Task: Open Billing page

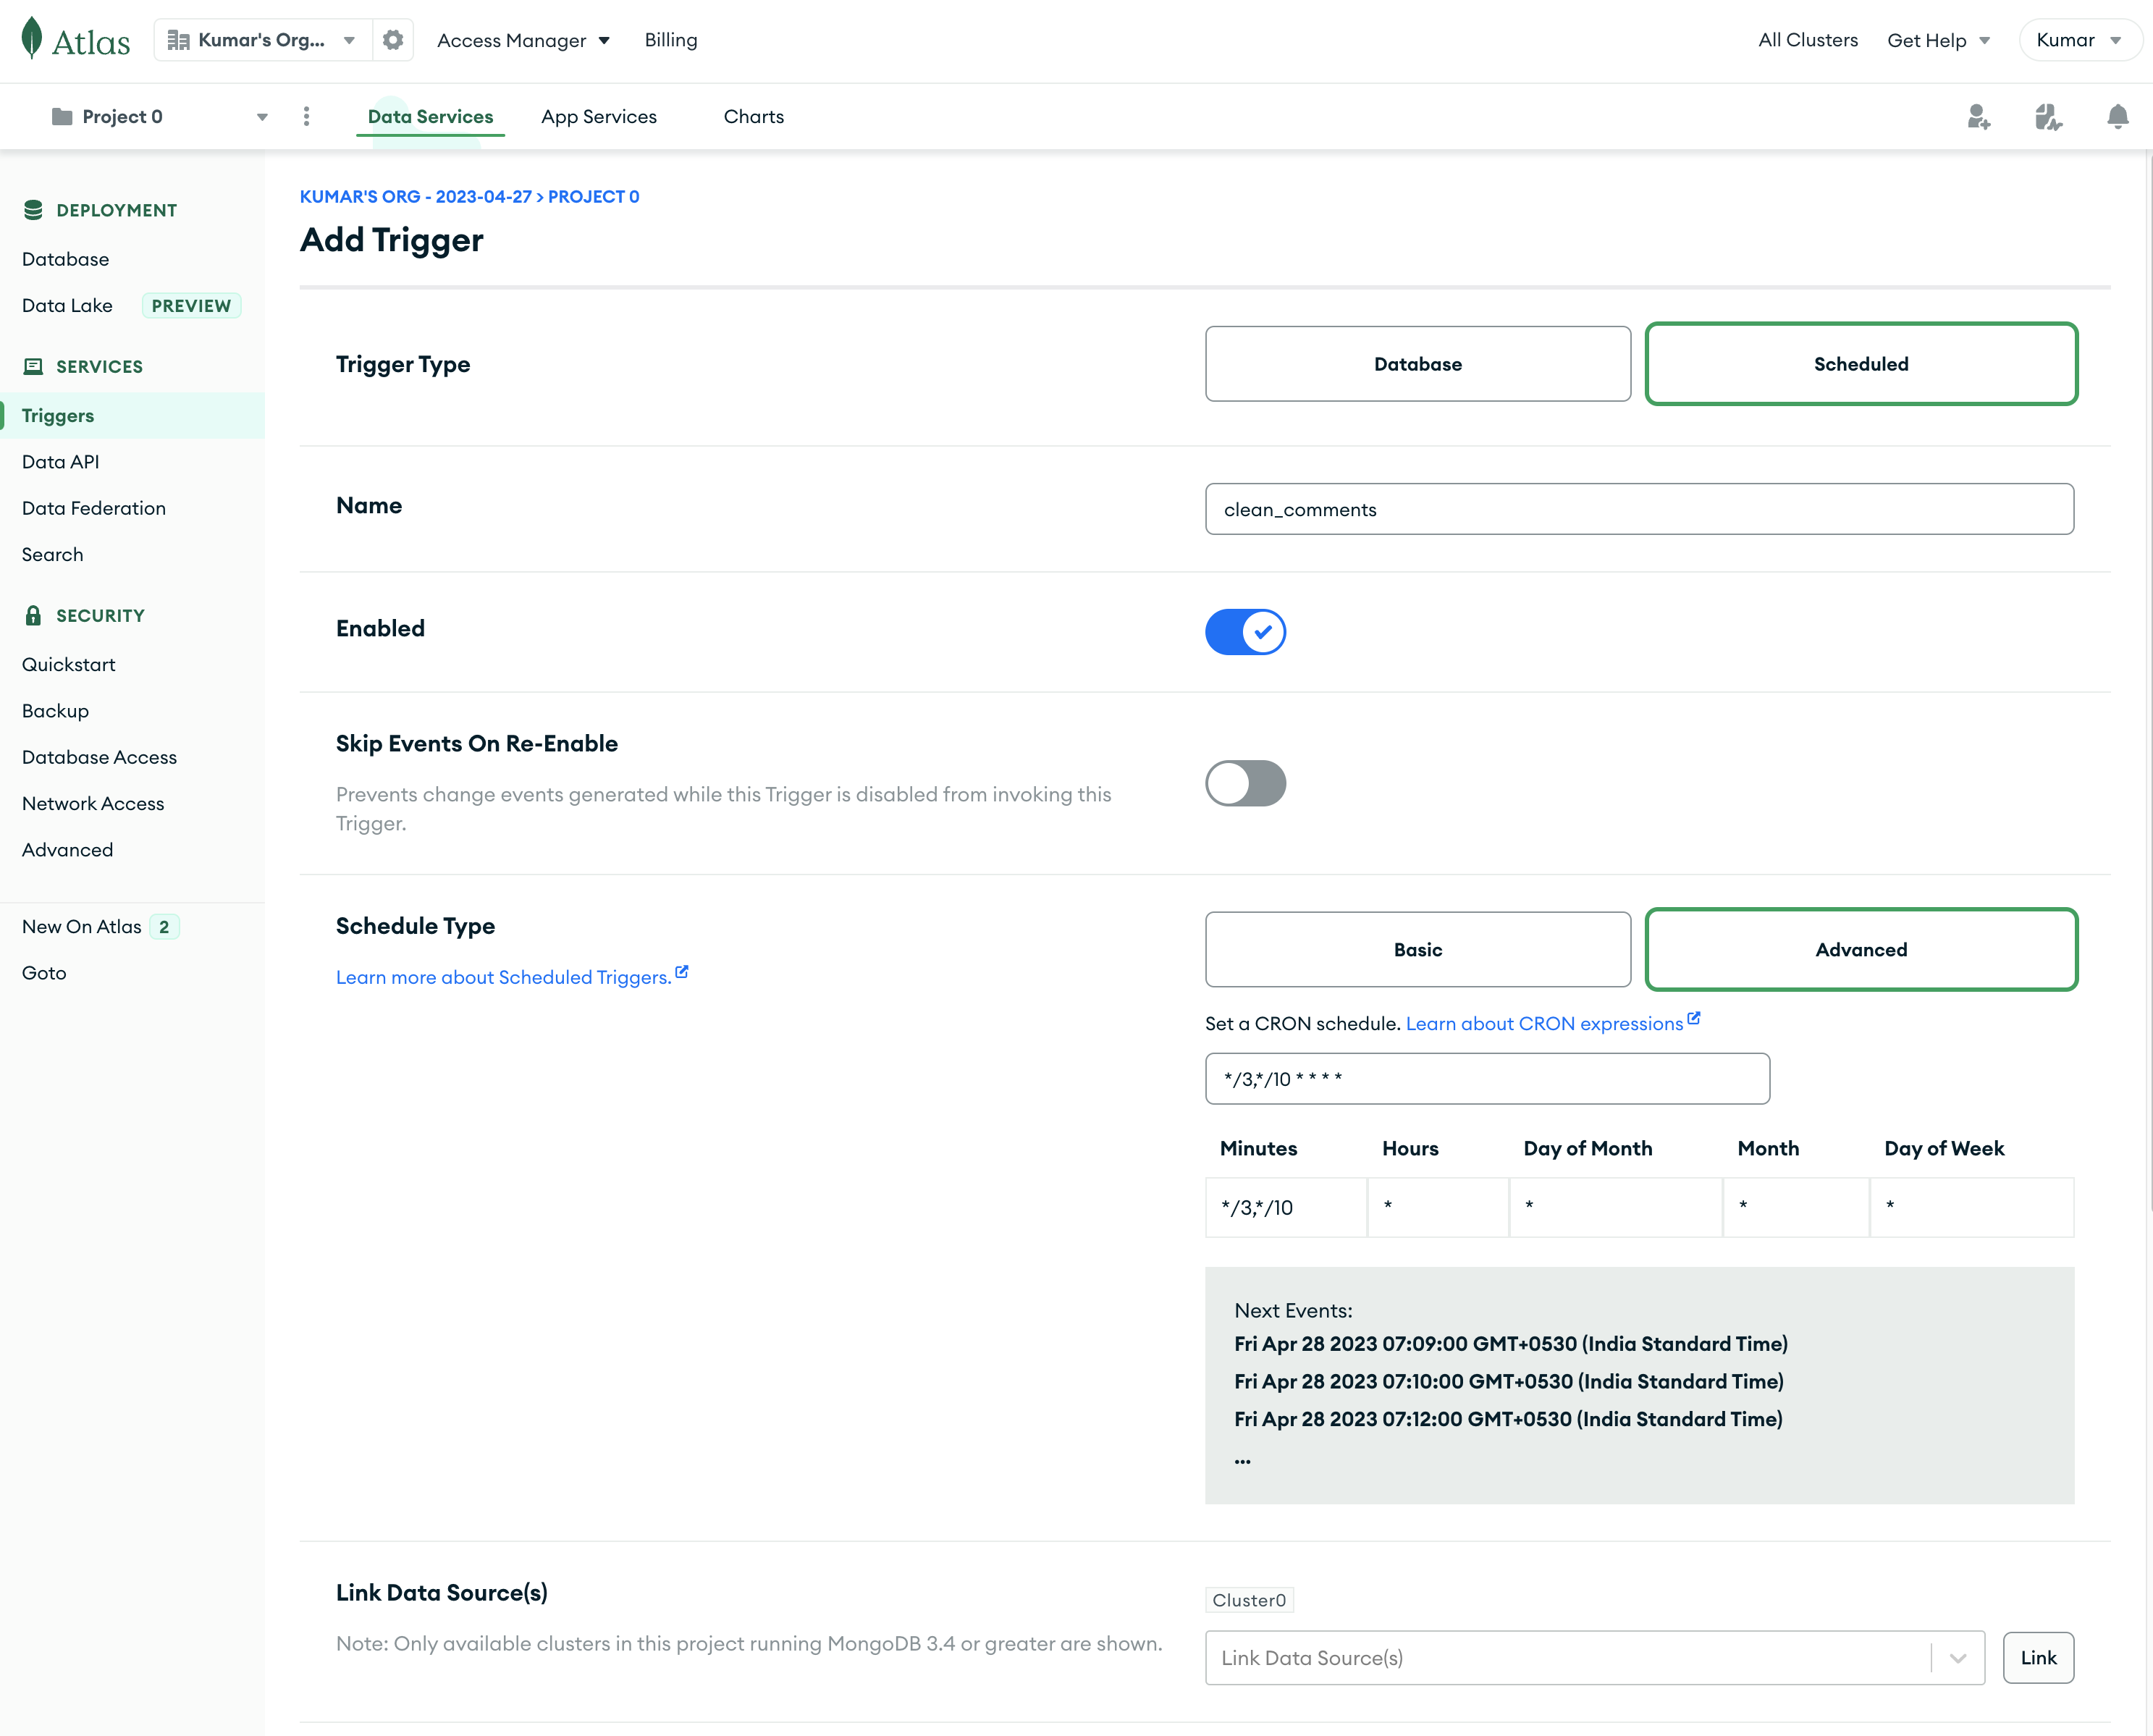Action: click(671, 40)
